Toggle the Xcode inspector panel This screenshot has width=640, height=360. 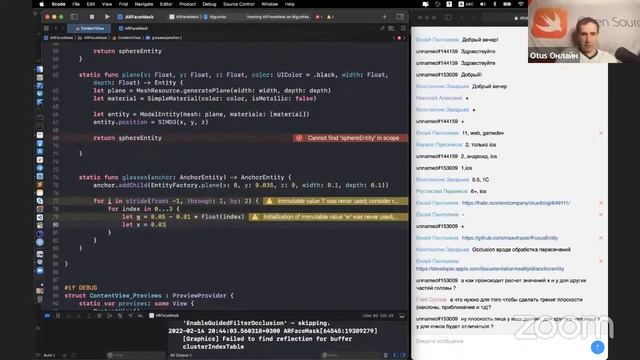[400, 17]
